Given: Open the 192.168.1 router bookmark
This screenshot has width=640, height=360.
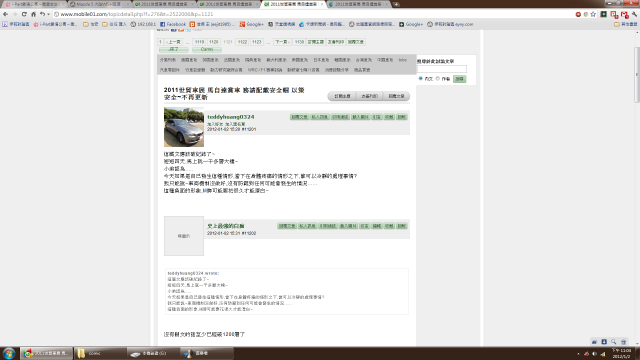Looking at the screenshot, I should point(143,24).
